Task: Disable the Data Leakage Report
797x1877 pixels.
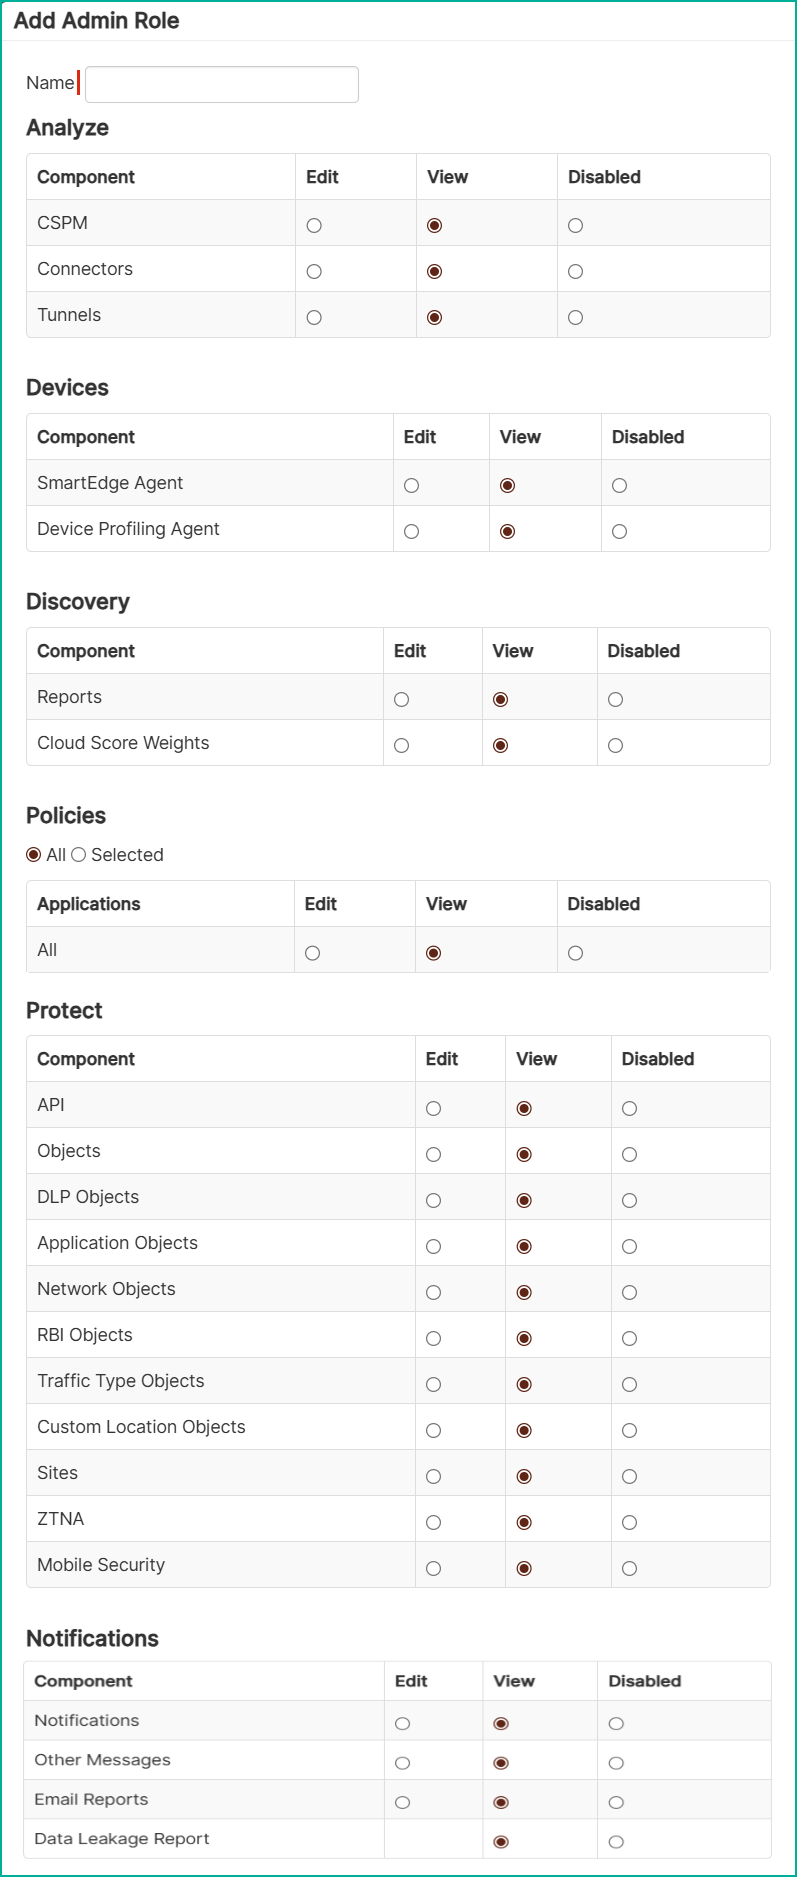Action: tap(616, 1842)
